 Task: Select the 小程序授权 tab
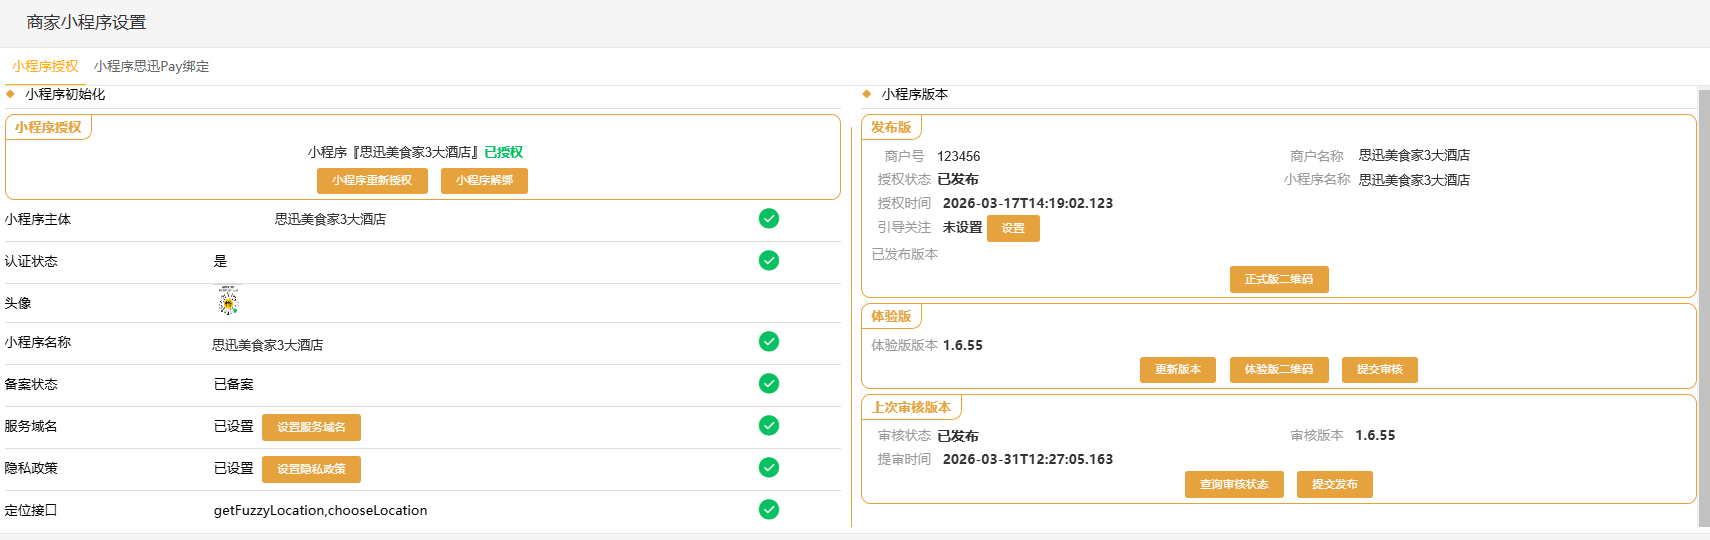coord(45,67)
